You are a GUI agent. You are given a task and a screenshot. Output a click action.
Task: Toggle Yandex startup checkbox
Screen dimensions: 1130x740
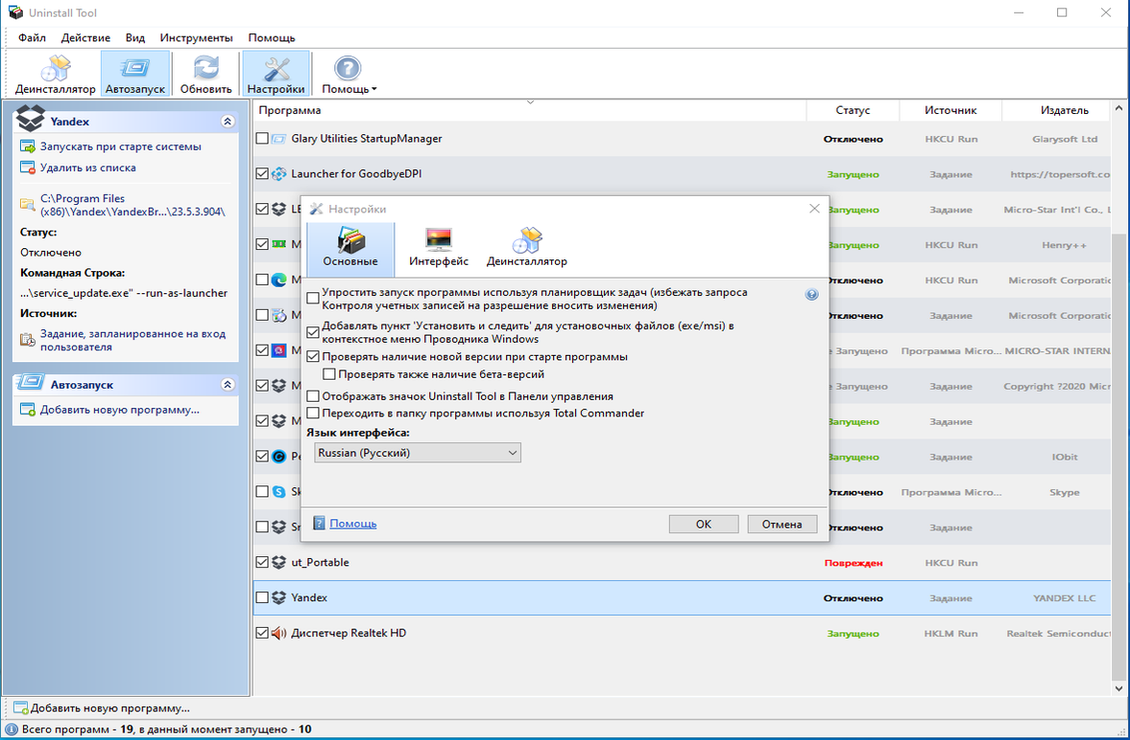pyautogui.click(x=262, y=597)
